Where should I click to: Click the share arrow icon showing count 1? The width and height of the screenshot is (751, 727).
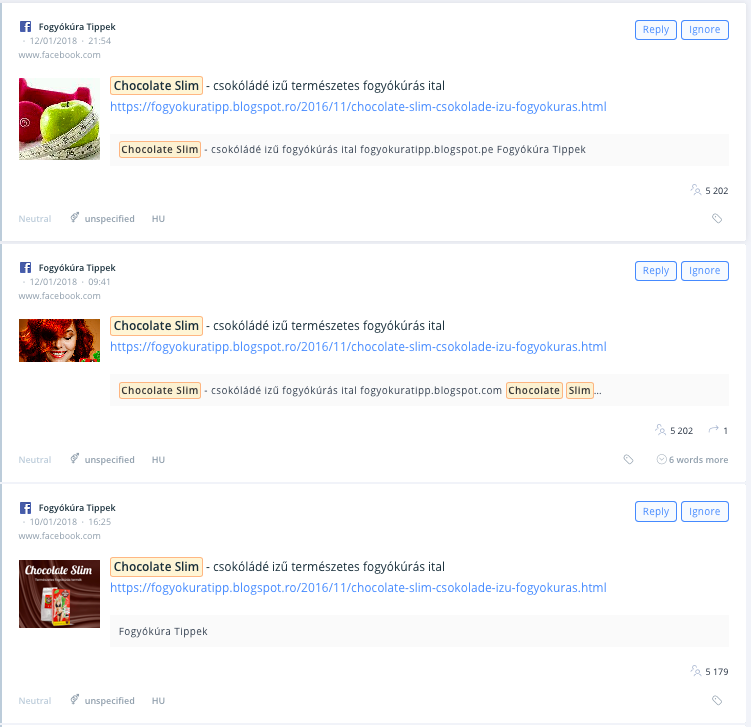tap(714, 430)
